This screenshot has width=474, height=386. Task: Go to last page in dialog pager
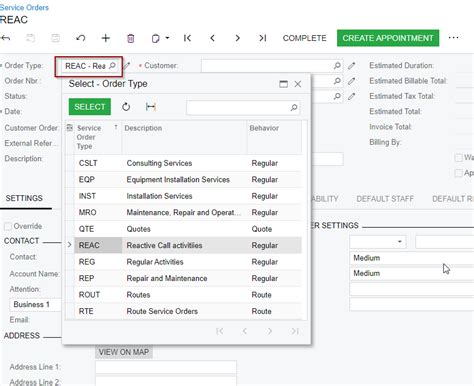click(x=295, y=331)
